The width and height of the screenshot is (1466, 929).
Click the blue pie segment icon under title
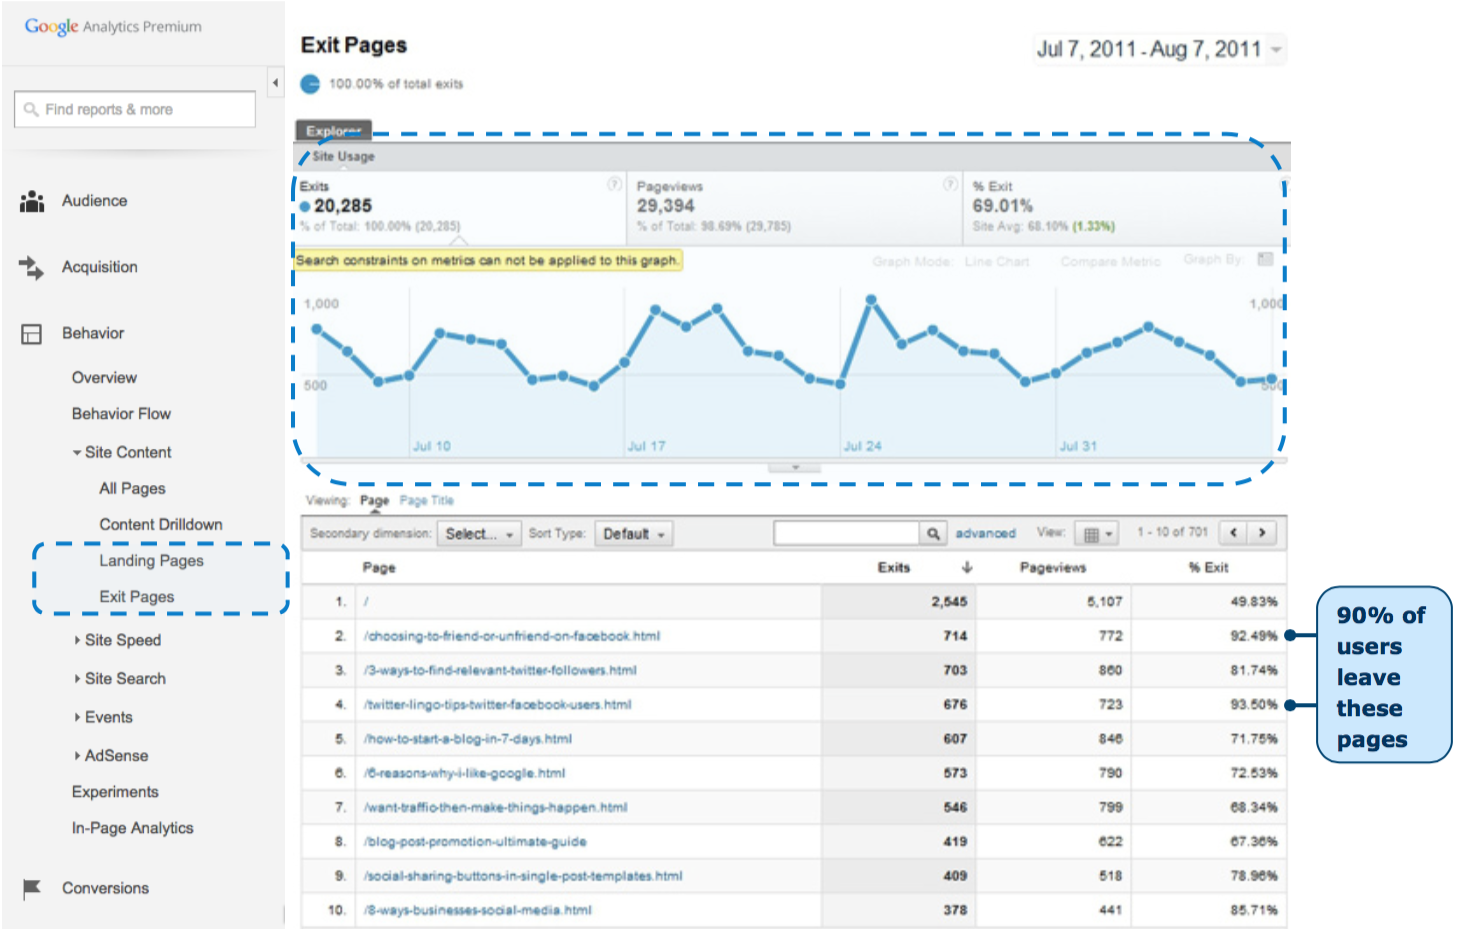point(310,84)
